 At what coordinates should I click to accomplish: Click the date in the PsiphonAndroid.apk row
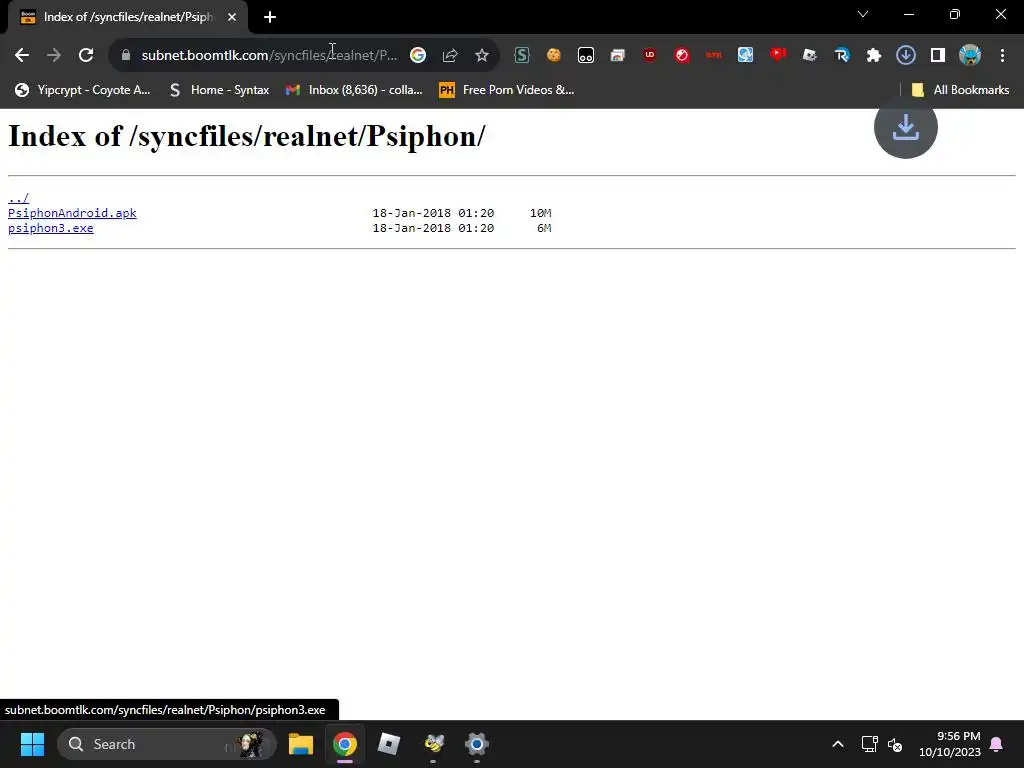pos(433,213)
